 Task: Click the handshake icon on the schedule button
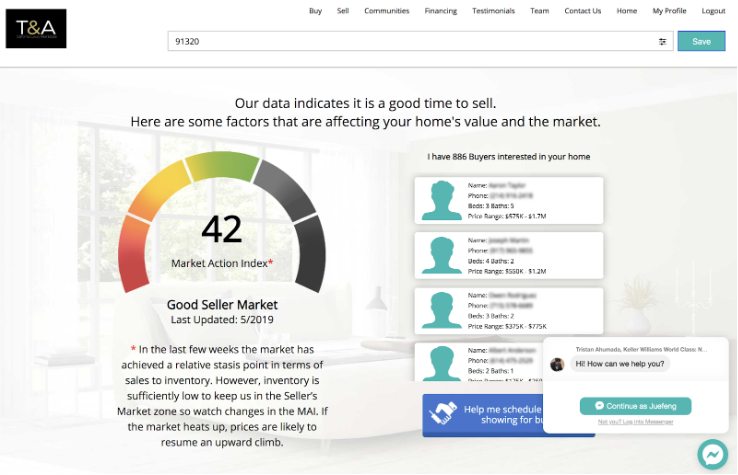pos(442,415)
